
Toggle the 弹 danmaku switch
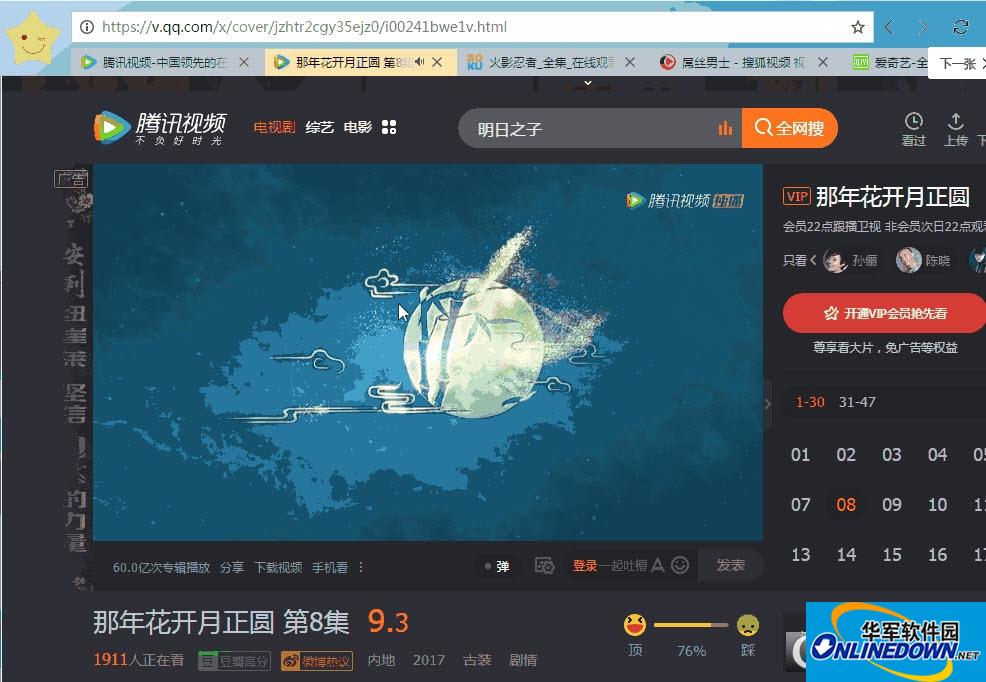pyautogui.click(x=497, y=566)
